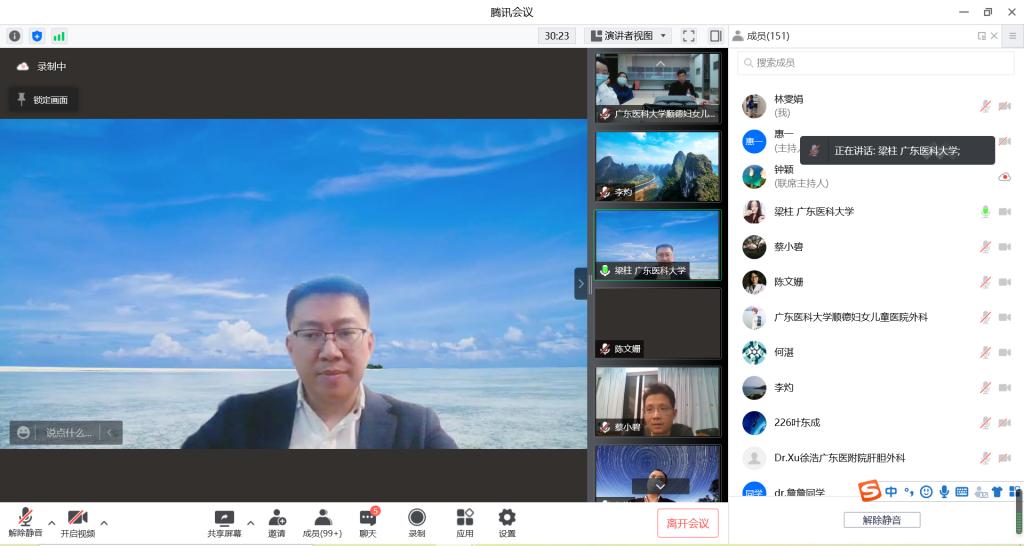Open the meeting info icon
The width and height of the screenshot is (1024, 546).
15,36
